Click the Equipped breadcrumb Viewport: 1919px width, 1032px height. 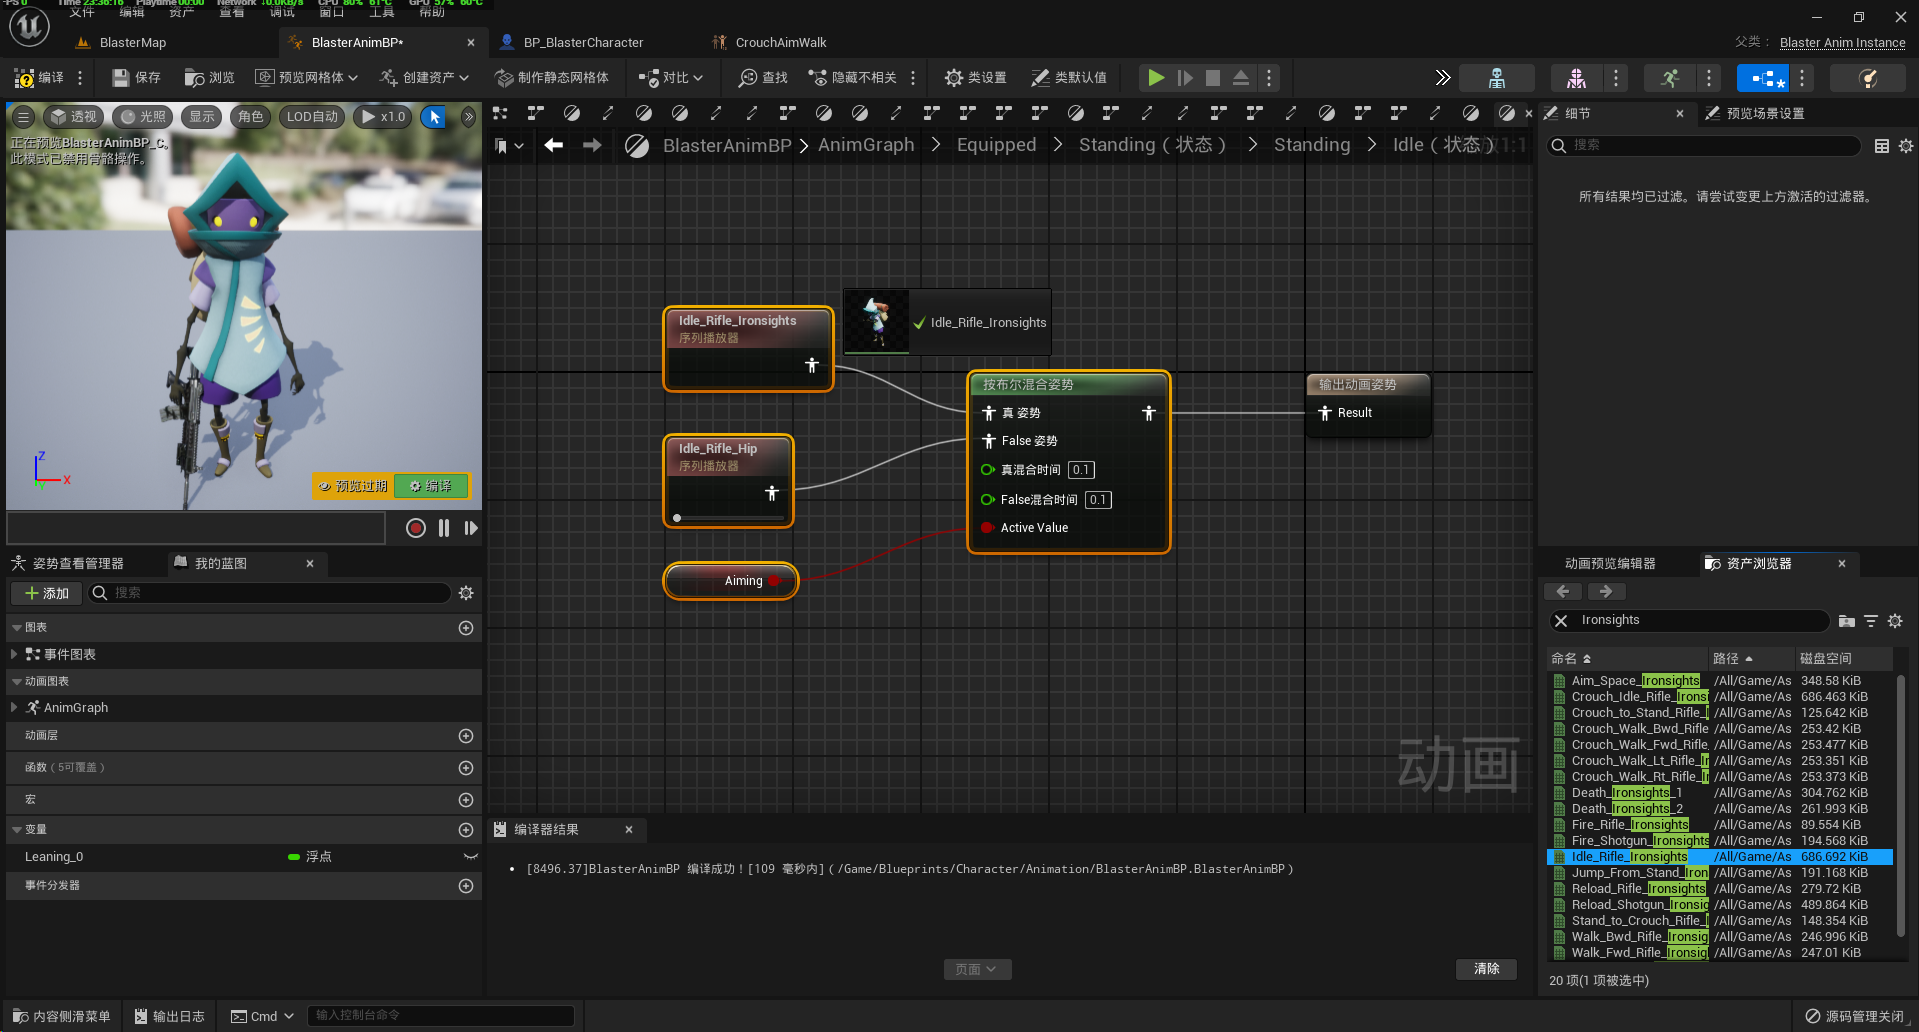pyautogui.click(x=996, y=145)
